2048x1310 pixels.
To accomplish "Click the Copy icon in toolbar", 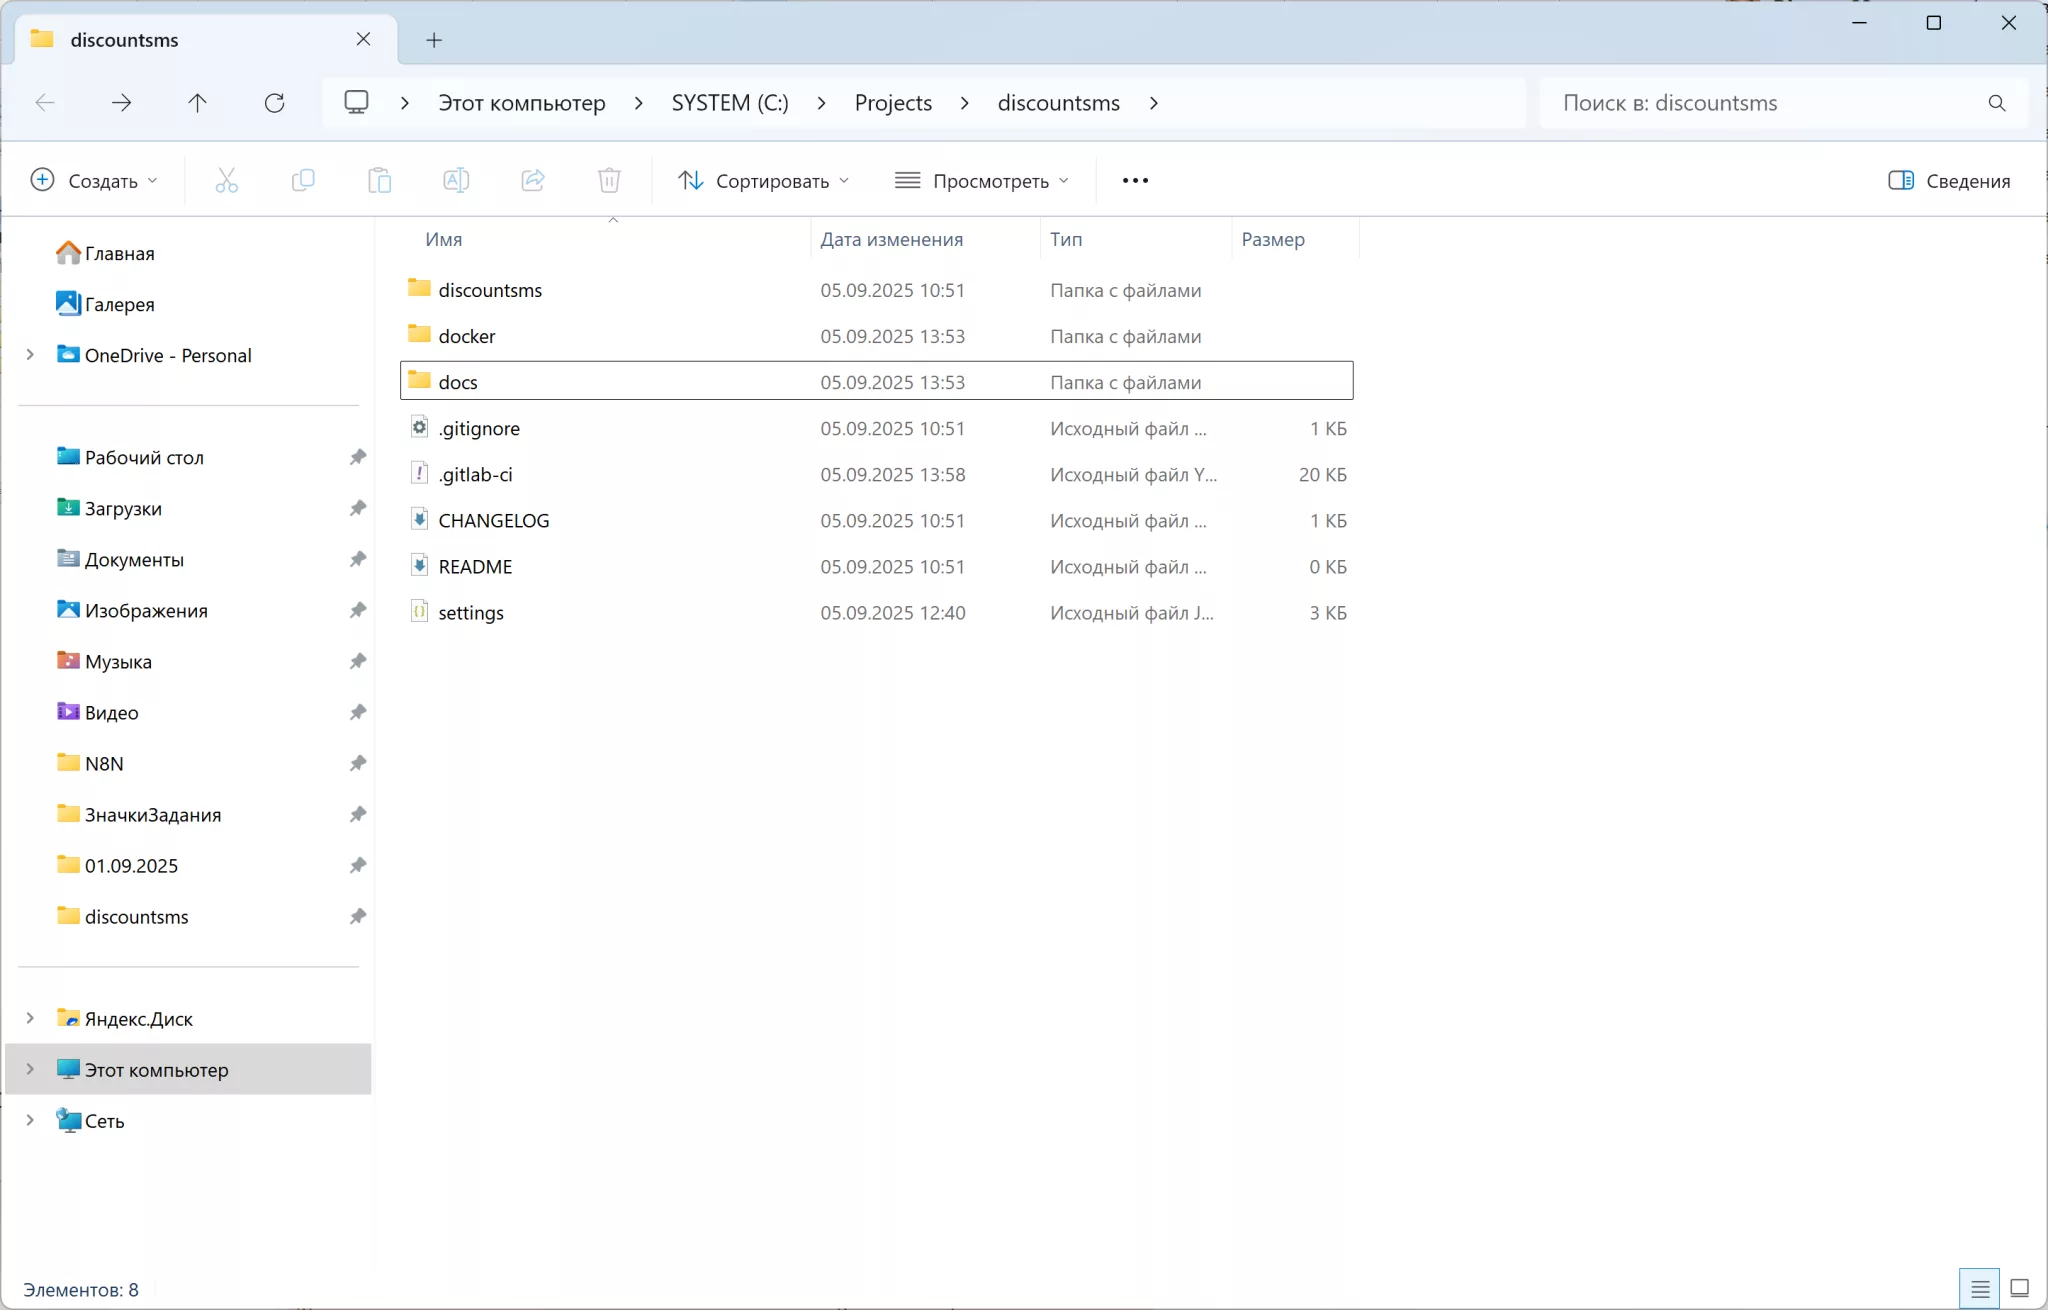I will [x=303, y=181].
